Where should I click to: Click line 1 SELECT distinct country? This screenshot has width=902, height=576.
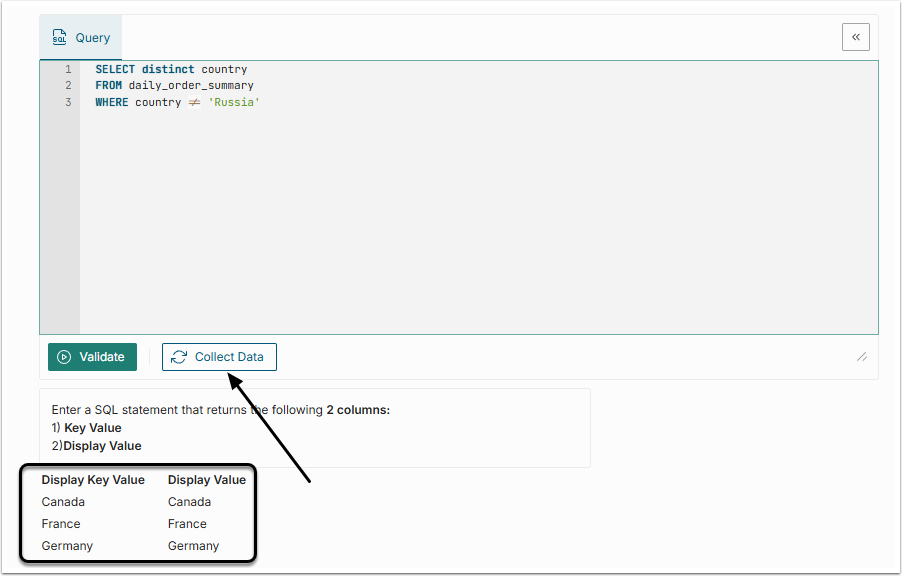coord(171,69)
